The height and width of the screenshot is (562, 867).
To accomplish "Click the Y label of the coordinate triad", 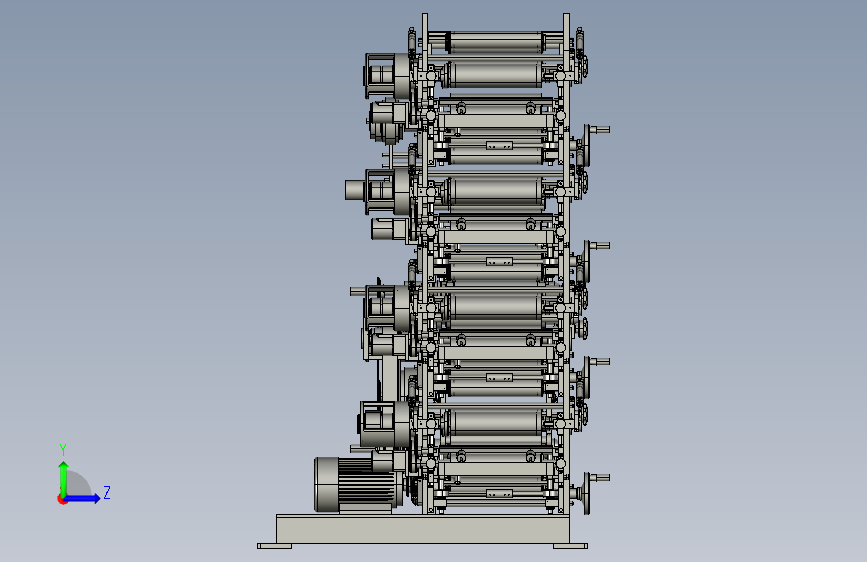I will tap(63, 449).
